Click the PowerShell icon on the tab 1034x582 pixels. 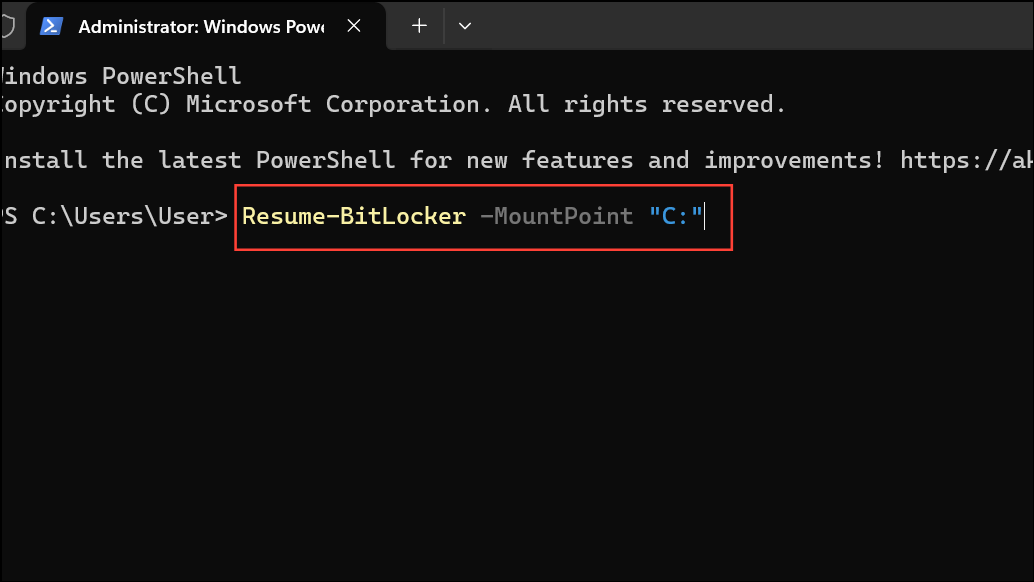pos(52,26)
